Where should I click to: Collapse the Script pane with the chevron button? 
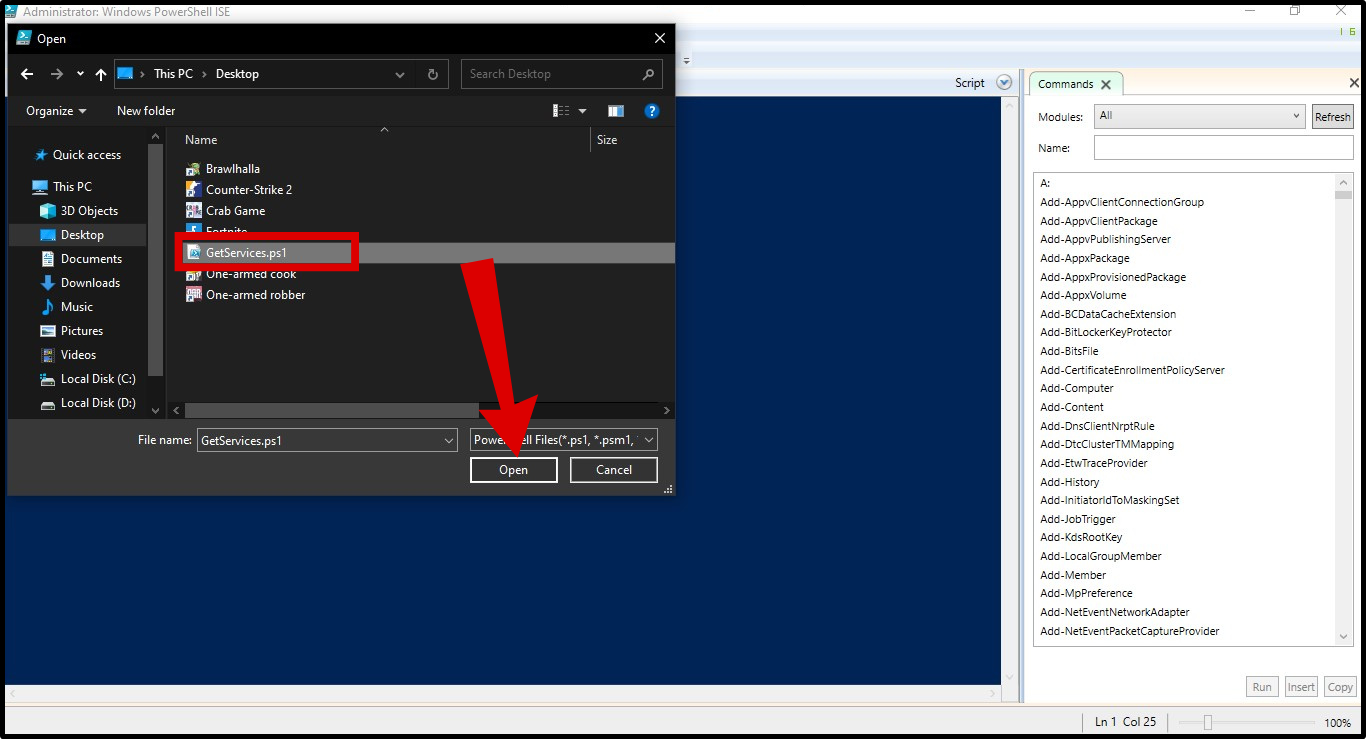coord(1005,83)
